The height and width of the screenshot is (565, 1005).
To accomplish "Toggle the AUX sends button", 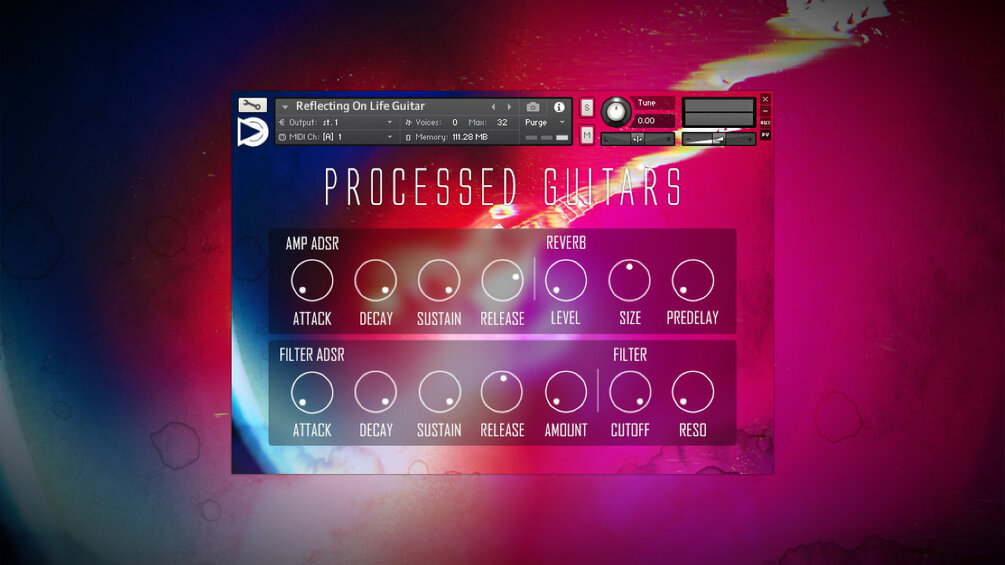I will coord(765,122).
